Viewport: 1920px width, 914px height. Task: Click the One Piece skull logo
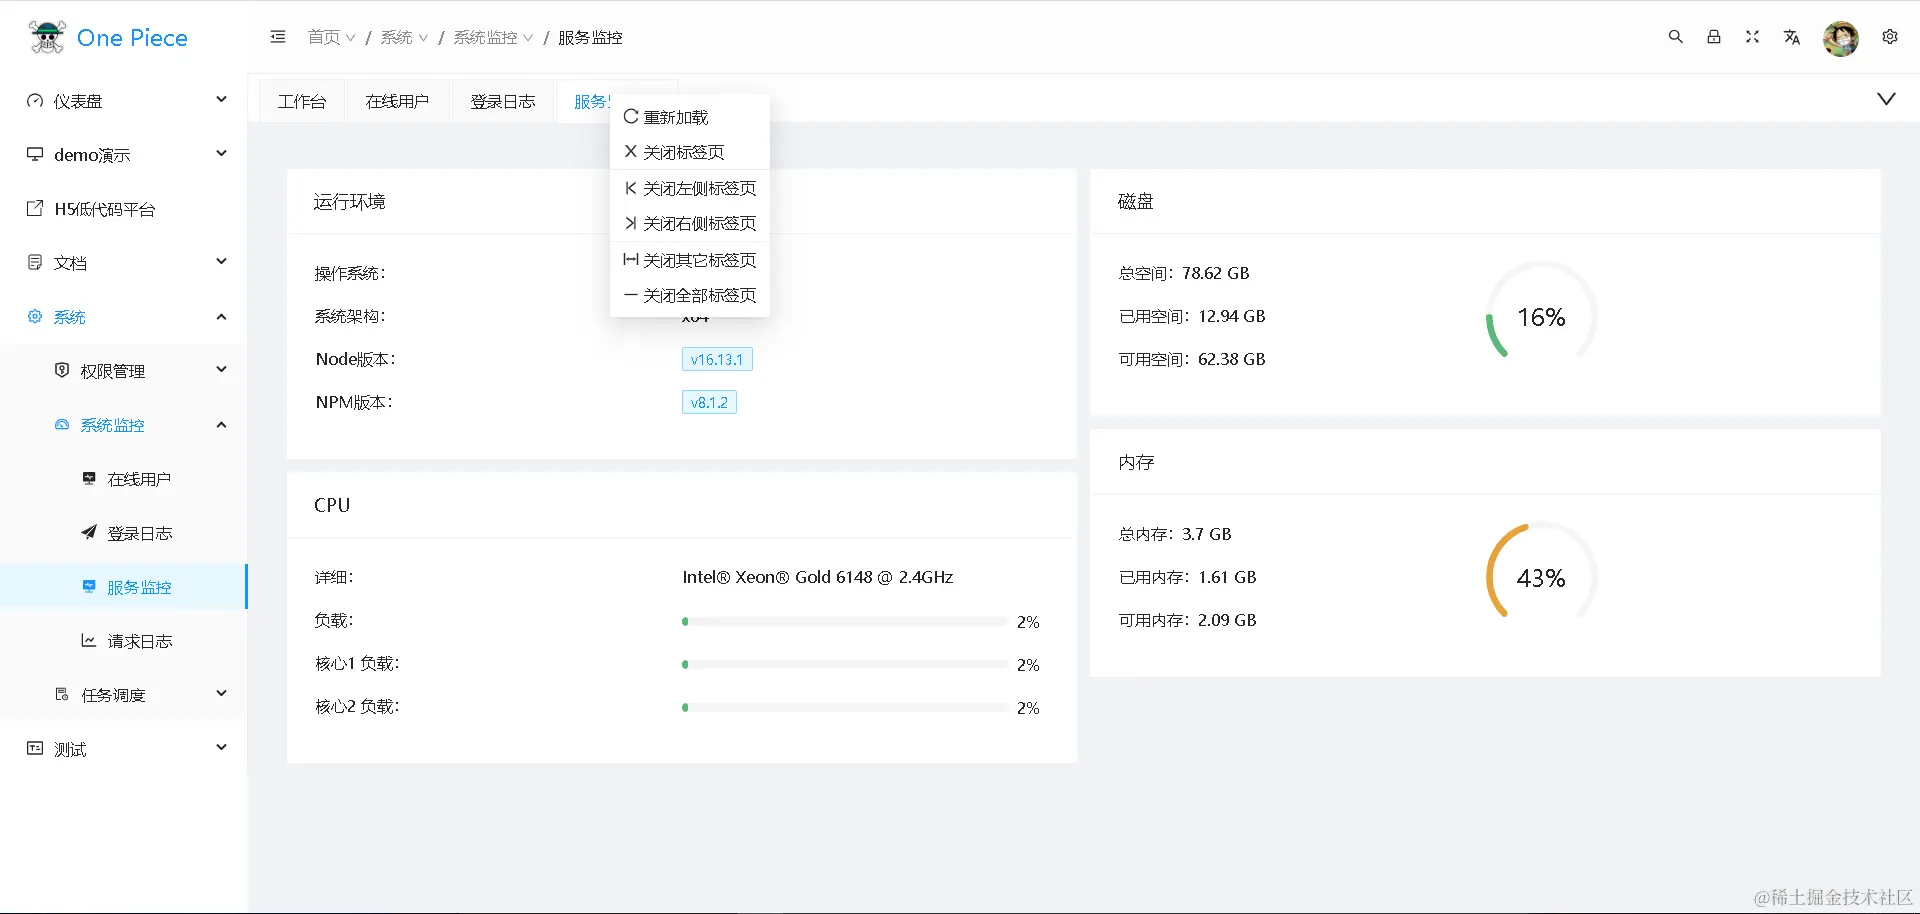tap(46, 37)
